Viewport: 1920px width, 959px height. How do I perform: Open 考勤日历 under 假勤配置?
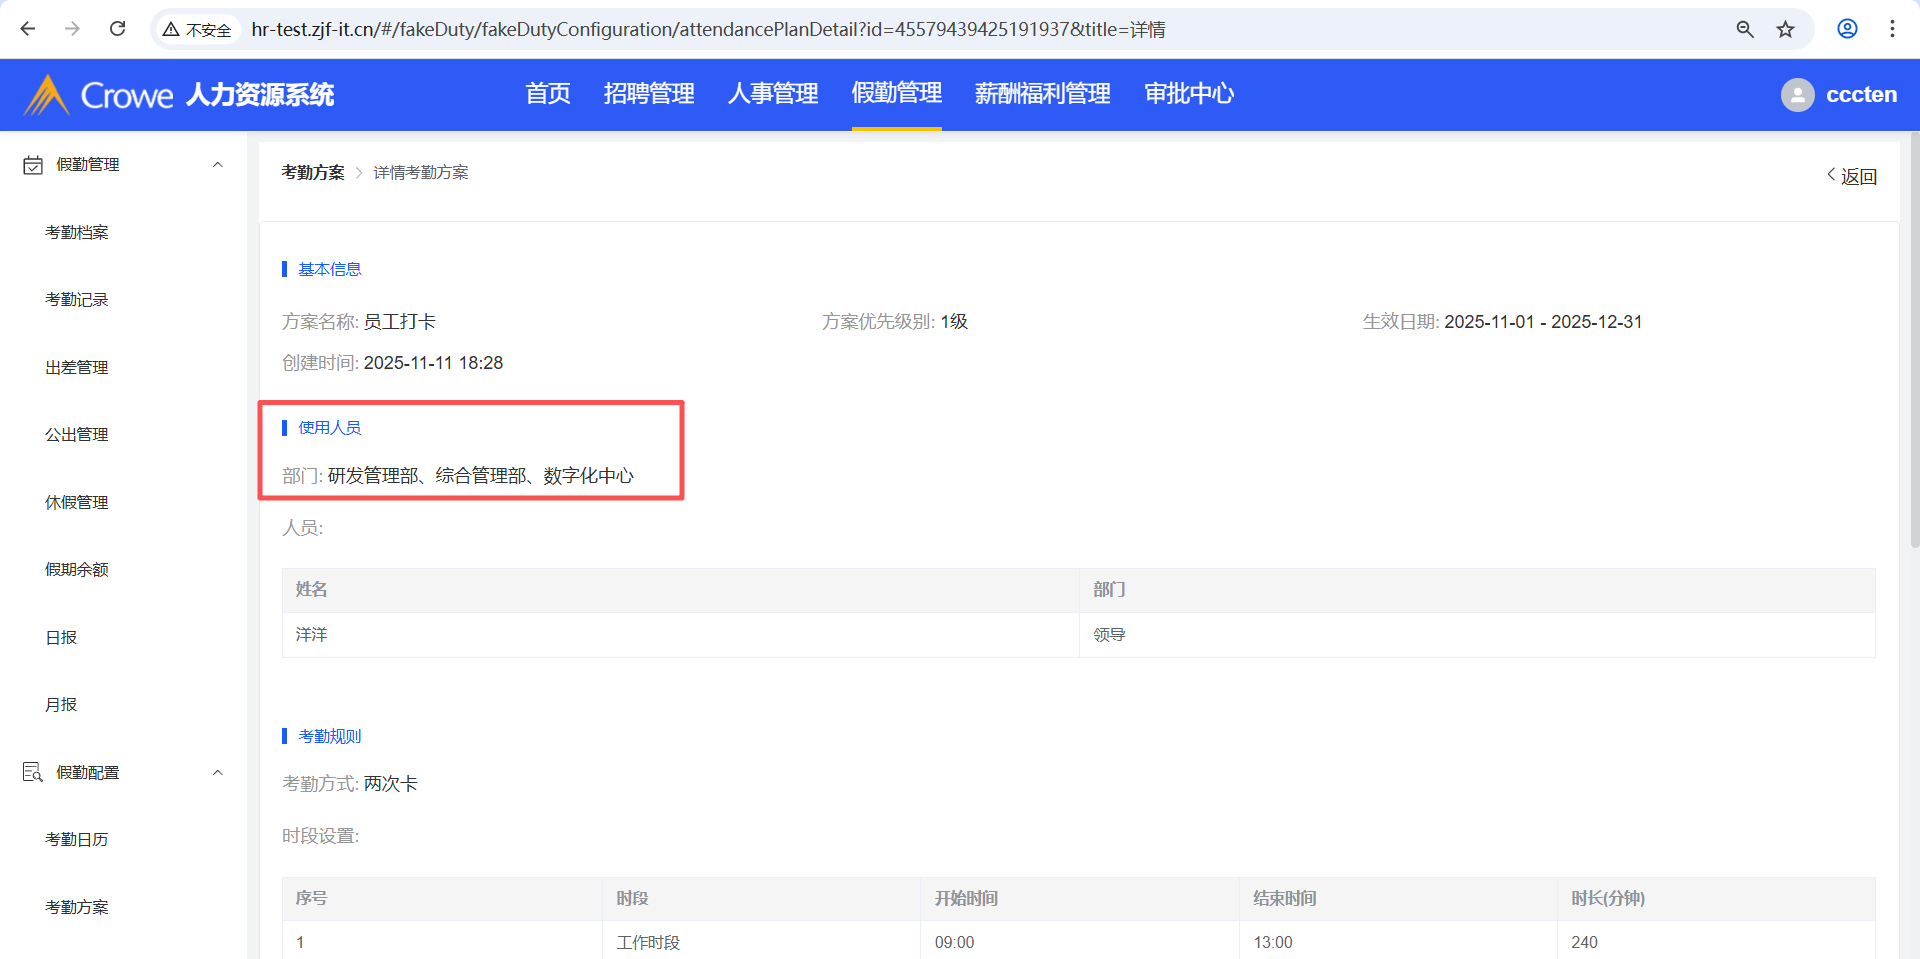77,840
